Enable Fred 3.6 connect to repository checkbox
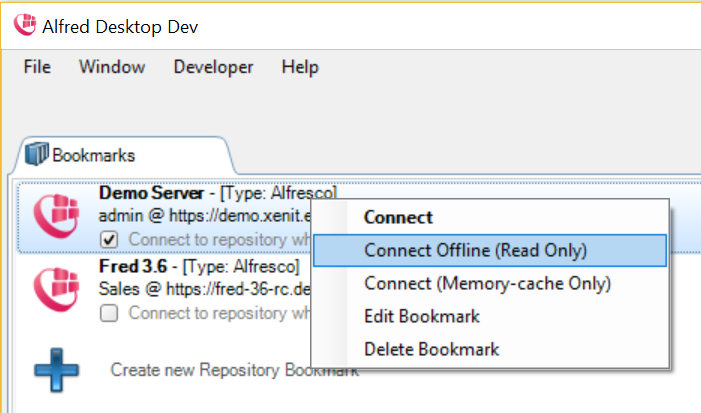This screenshot has height=413, width=701. coord(111,314)
